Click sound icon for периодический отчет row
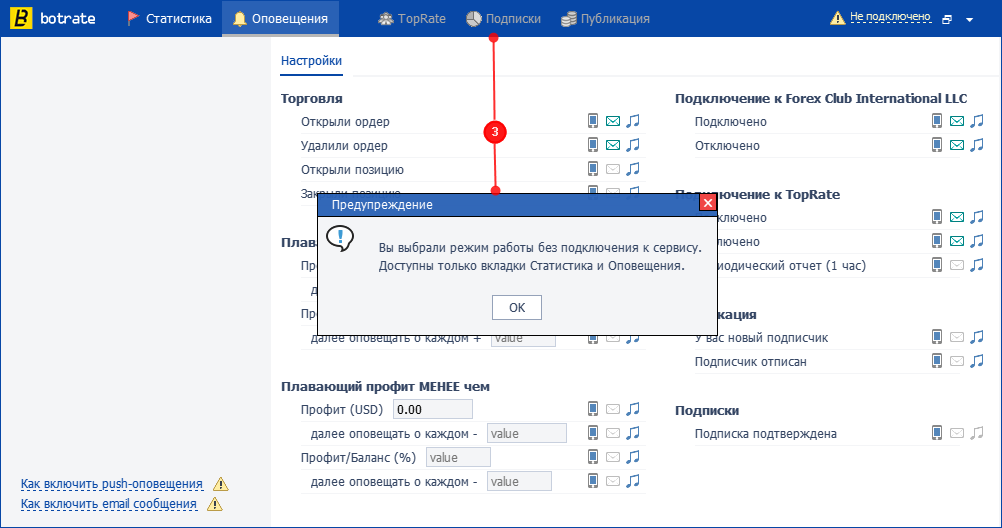The height and width of the screenshot is (528, 1002). [977, 265]
